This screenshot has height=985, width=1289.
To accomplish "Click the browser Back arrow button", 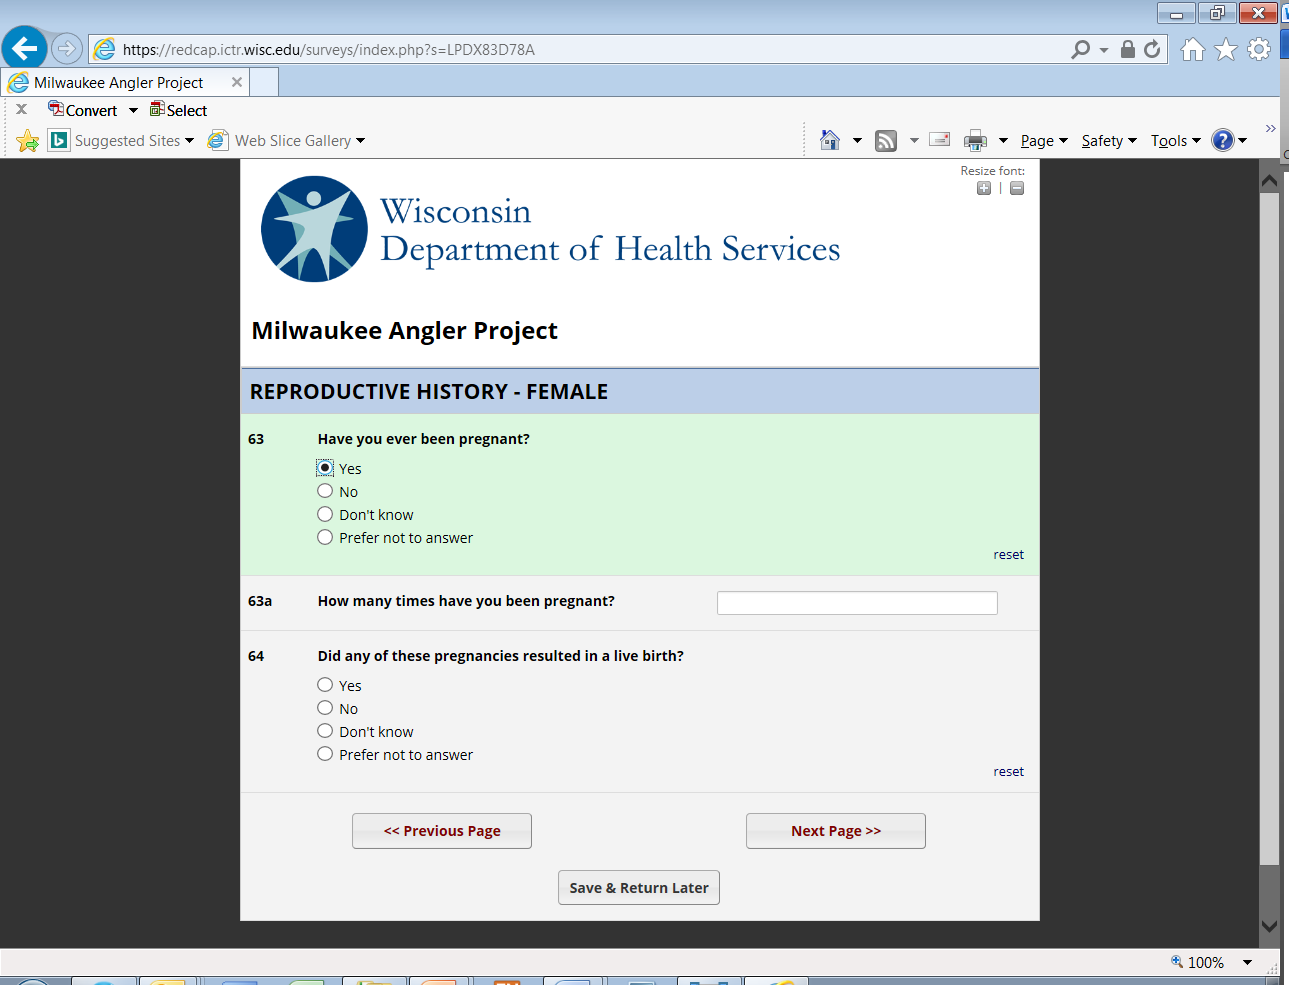I will tap(24, 48).
